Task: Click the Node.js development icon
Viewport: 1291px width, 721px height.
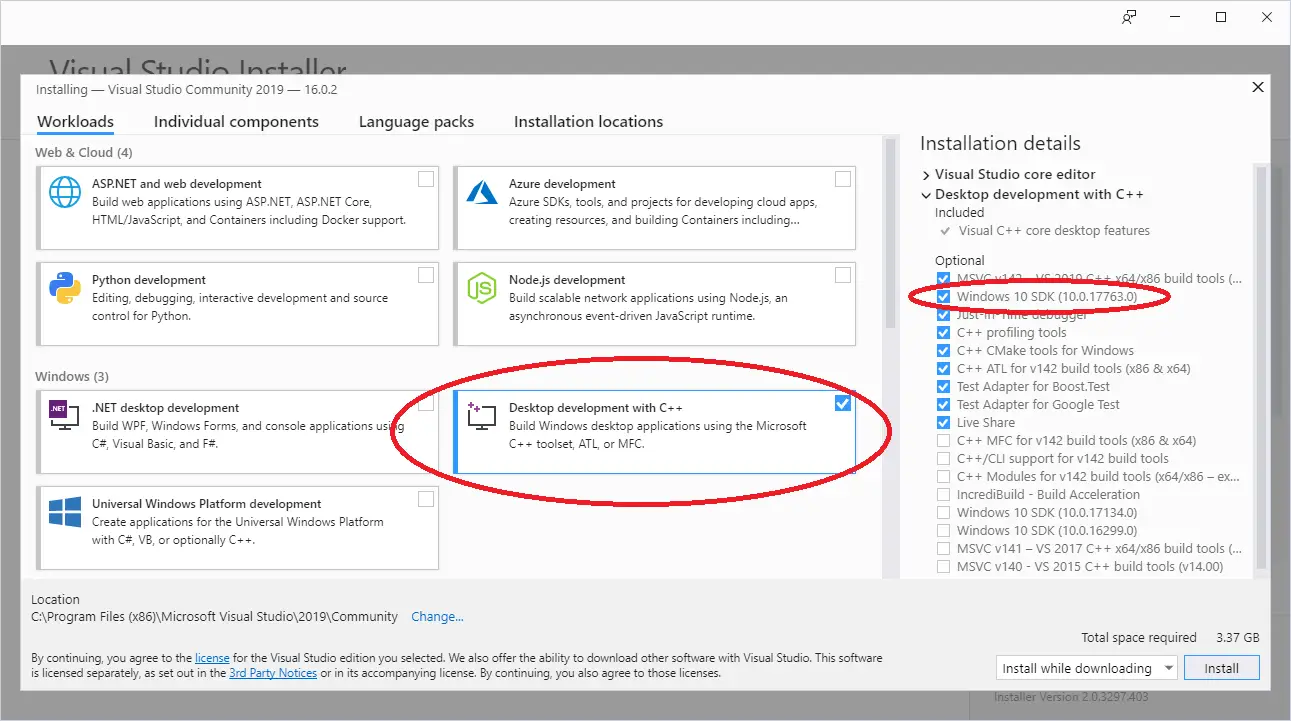Action: point(481,288)
